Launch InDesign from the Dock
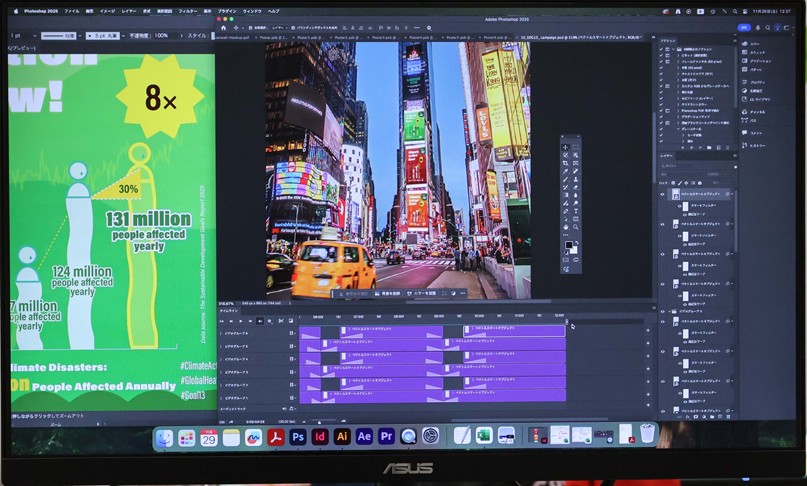The image size is (807, 486). (320, 437)
